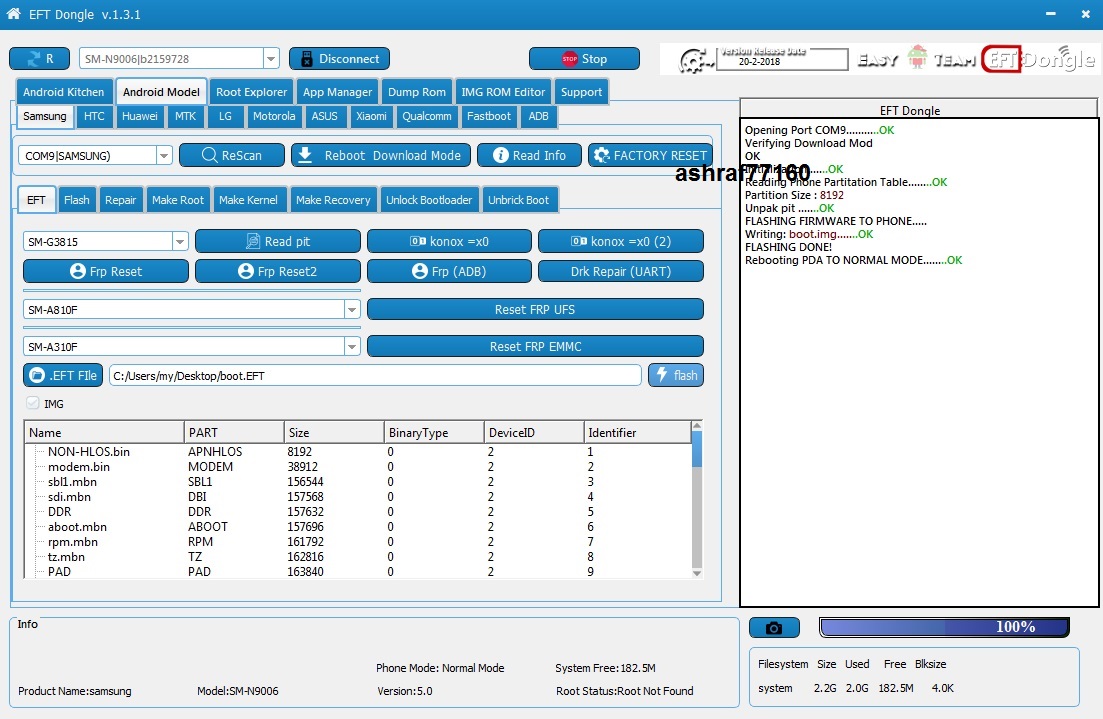Open the IMG ROM Editor tab

click(503, 92)
